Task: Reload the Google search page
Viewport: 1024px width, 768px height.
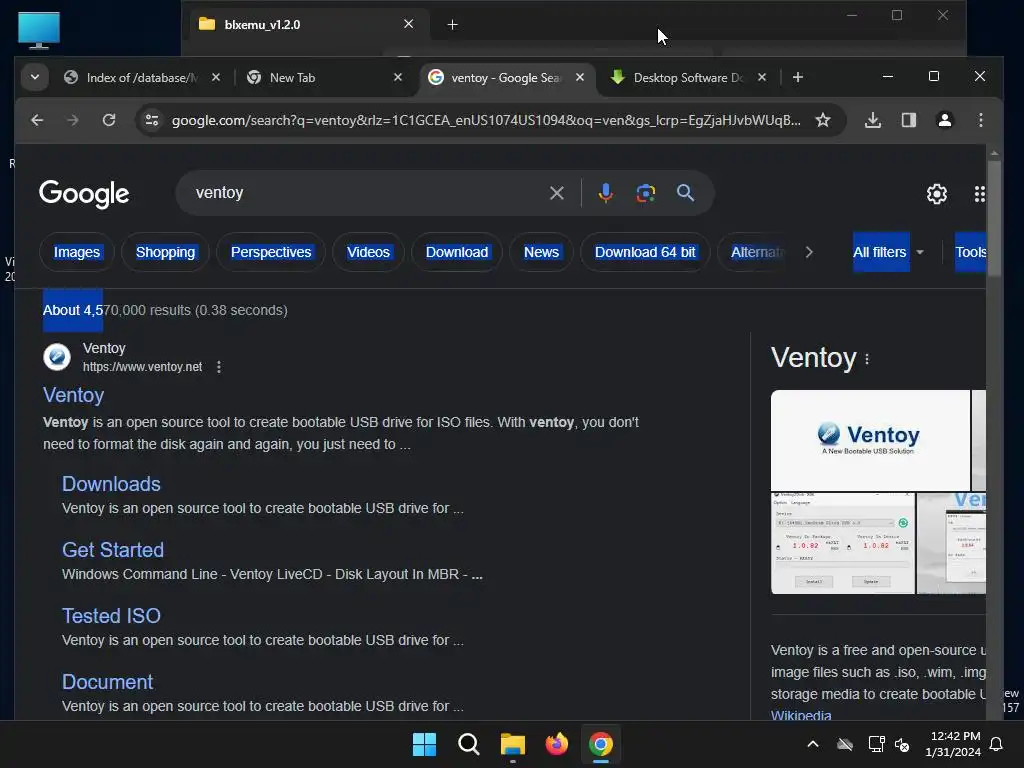Action: point(109,120)
